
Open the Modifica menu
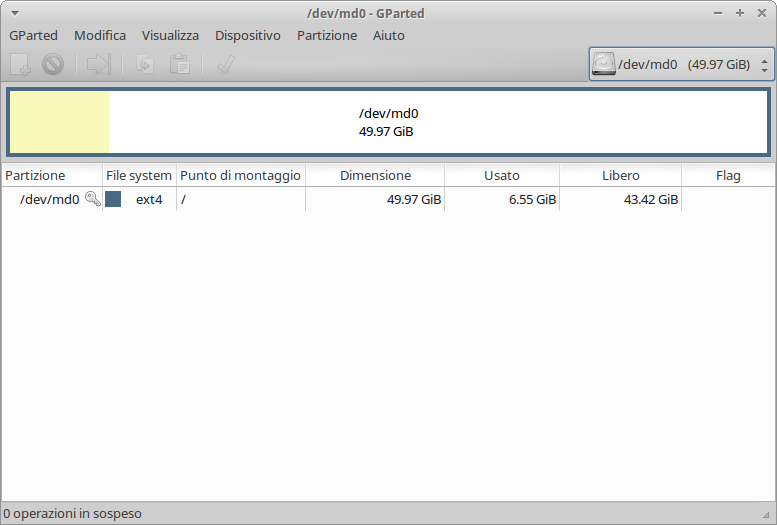pos(100,35)
